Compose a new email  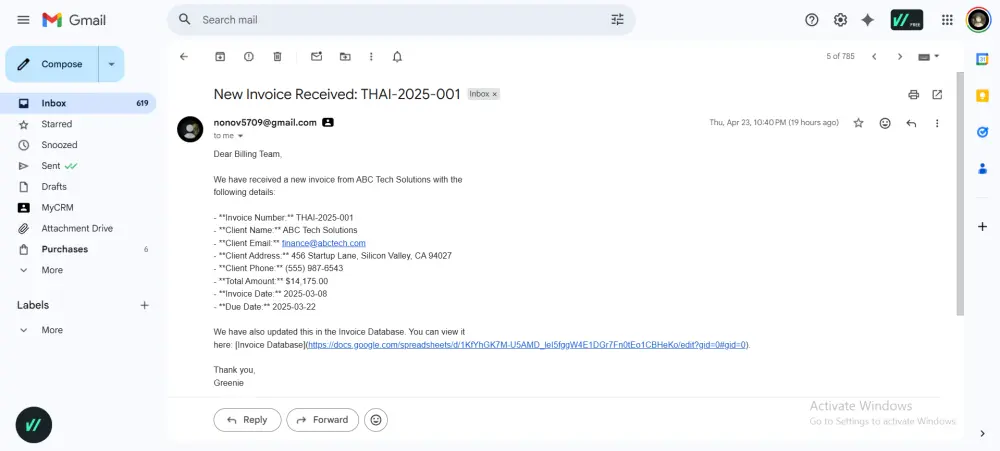click(x=53, y=64)
